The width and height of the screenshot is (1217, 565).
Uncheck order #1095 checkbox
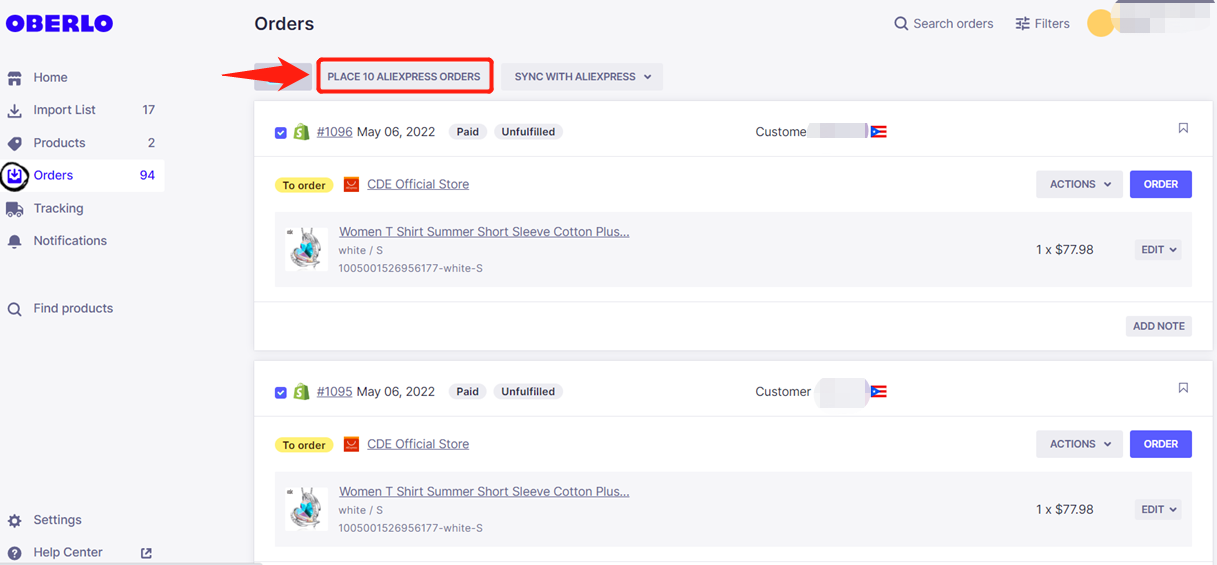coord(281,393)
